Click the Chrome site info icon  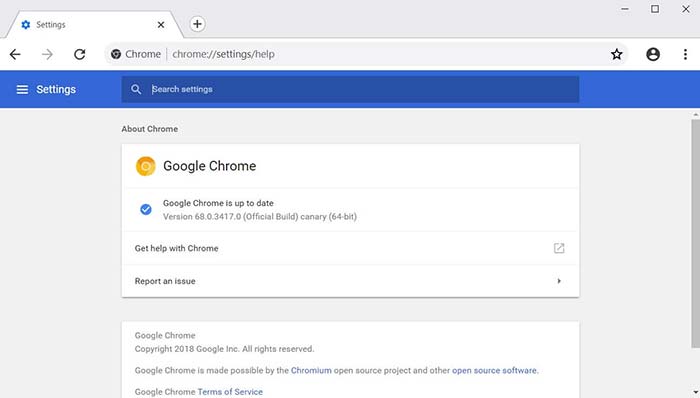coord(116,54)
